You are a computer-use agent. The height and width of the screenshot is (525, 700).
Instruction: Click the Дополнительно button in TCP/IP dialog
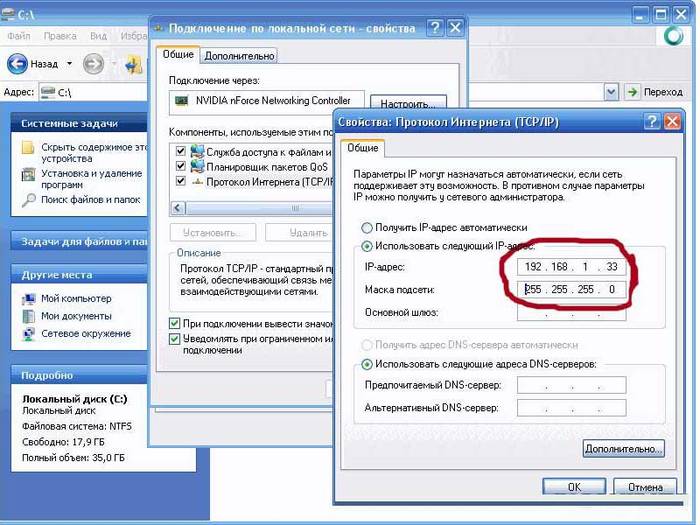pos(623,449)
